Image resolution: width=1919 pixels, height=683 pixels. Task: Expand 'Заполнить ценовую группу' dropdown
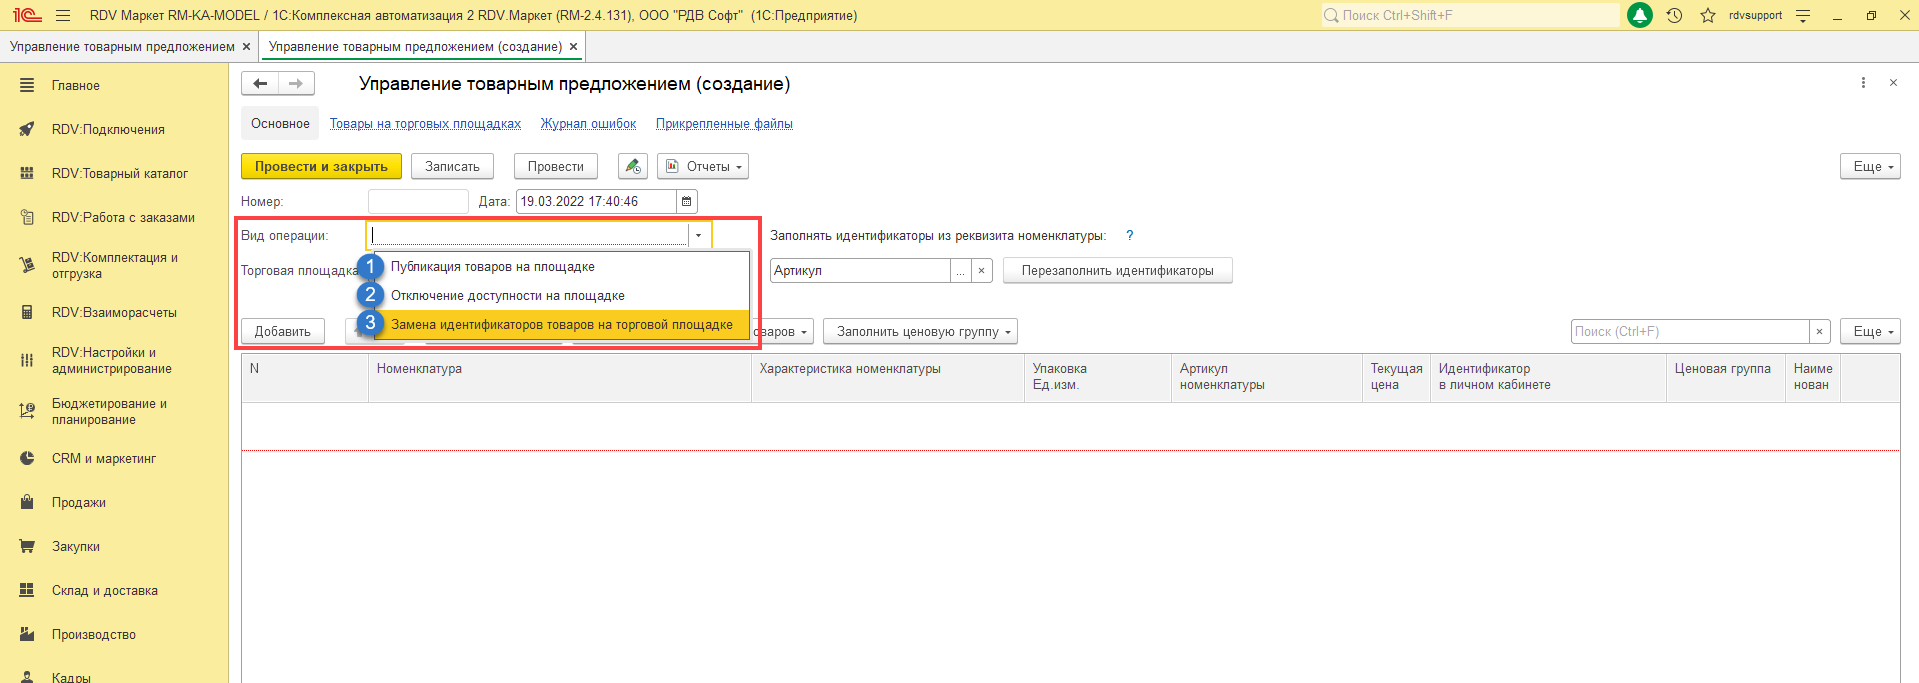[x=919, y=332]
